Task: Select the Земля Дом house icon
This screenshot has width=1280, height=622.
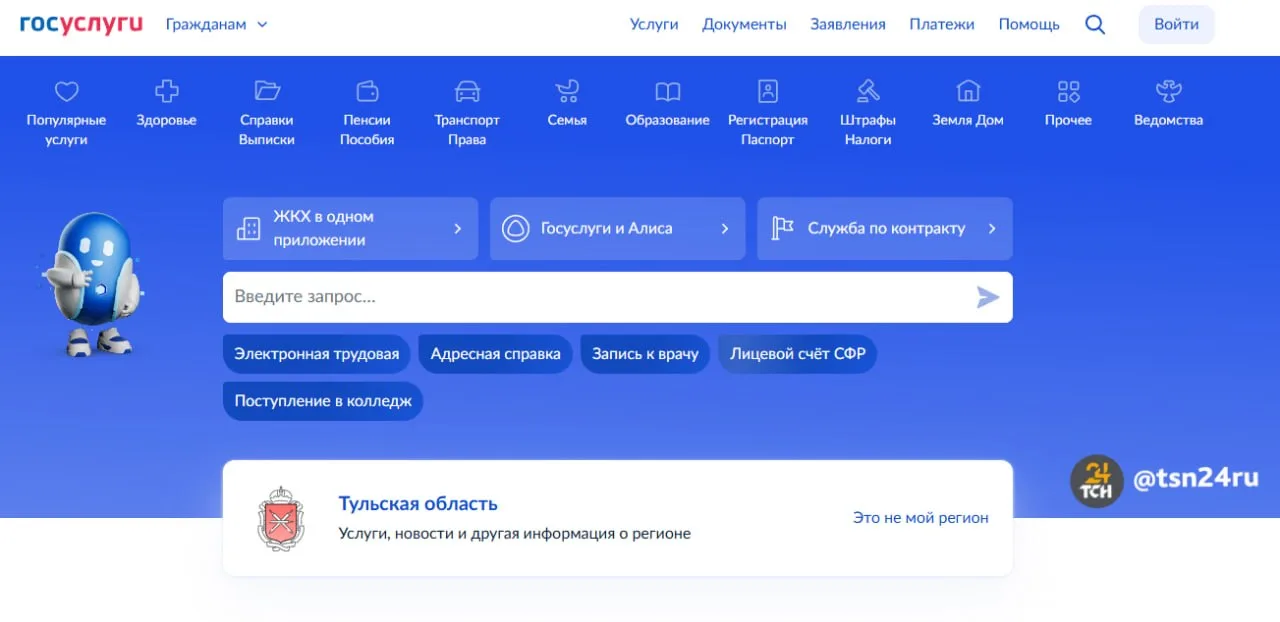Action: [968, 92]
